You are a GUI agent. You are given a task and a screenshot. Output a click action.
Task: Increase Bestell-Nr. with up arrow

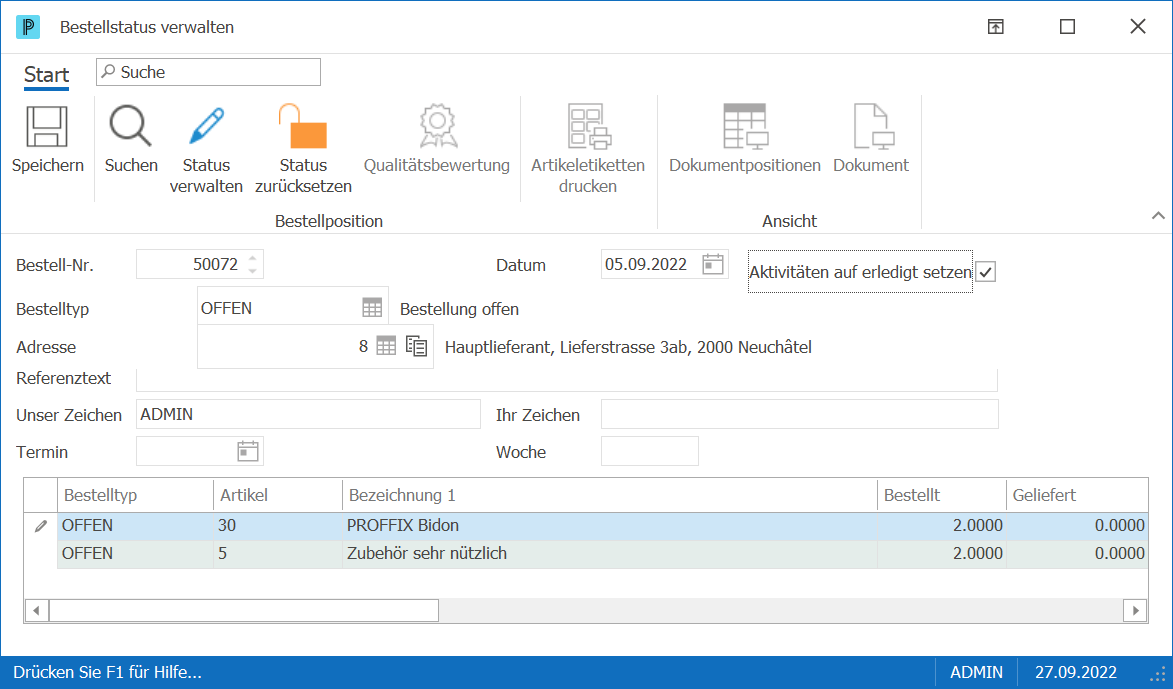click(253, 258)
